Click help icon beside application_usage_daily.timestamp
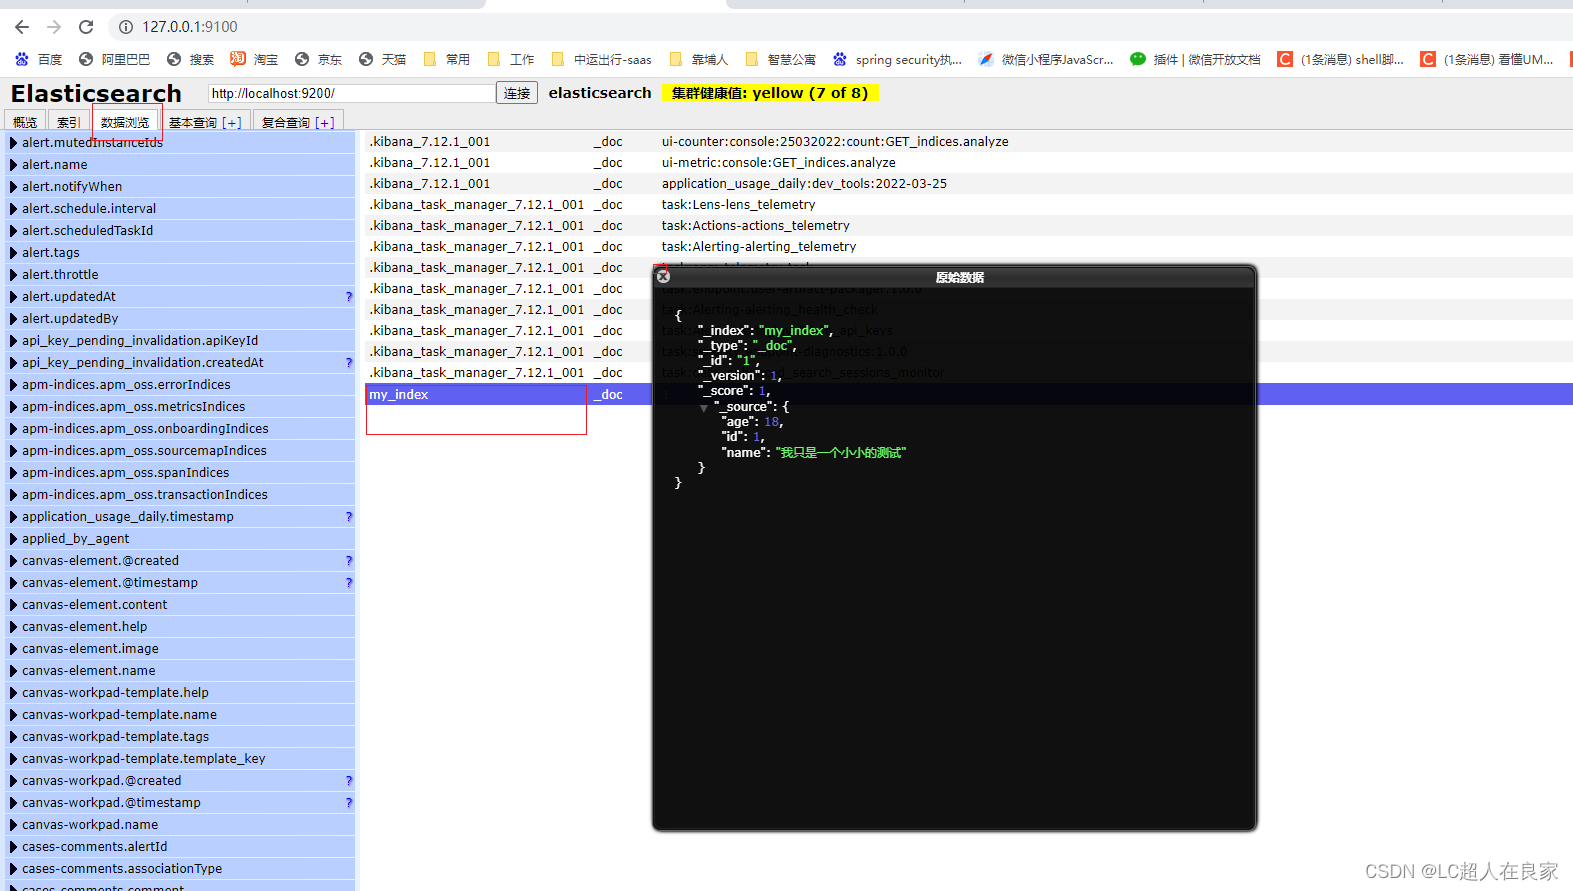1573x891 pixels. [349, 517]
